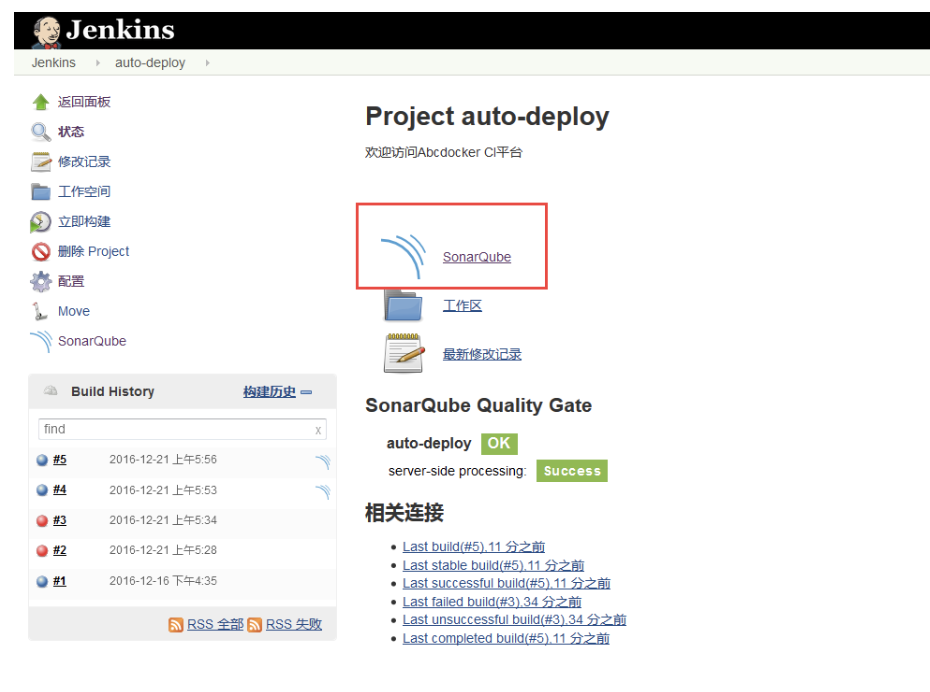Click the large SonarQube icon in main panel

(403, 256)
